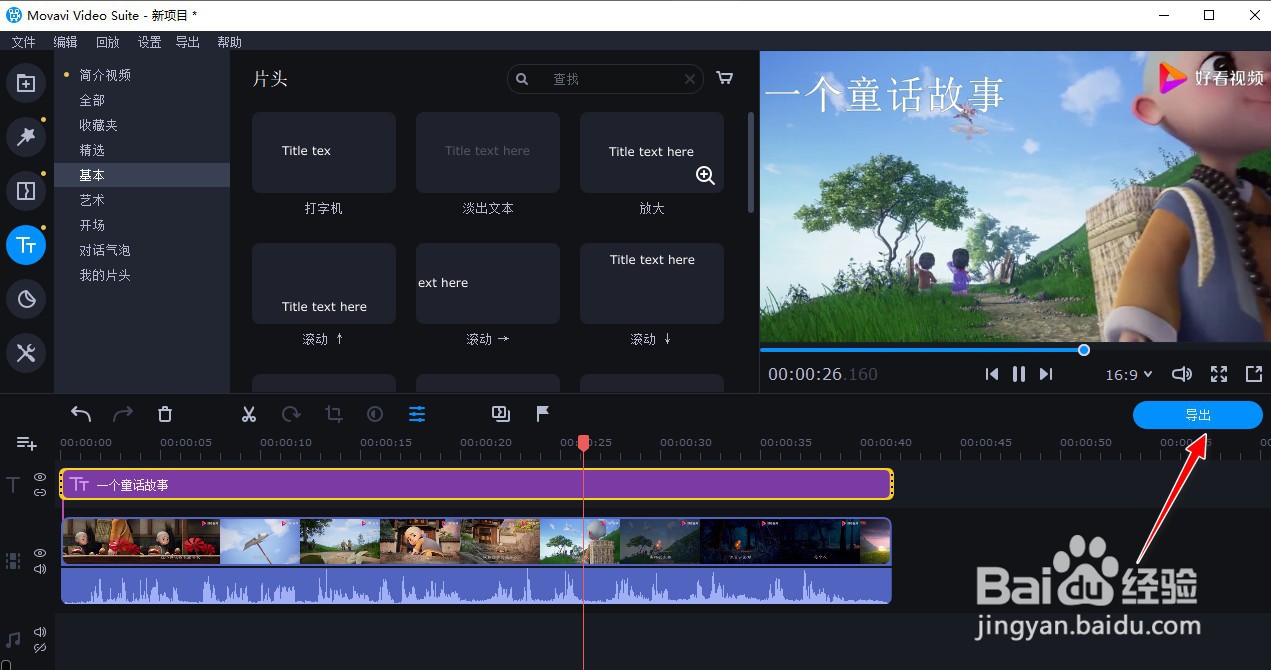Click the preview playback progress handle
This screenshot has width=1271, height=670.
[x=1084, y=350]
